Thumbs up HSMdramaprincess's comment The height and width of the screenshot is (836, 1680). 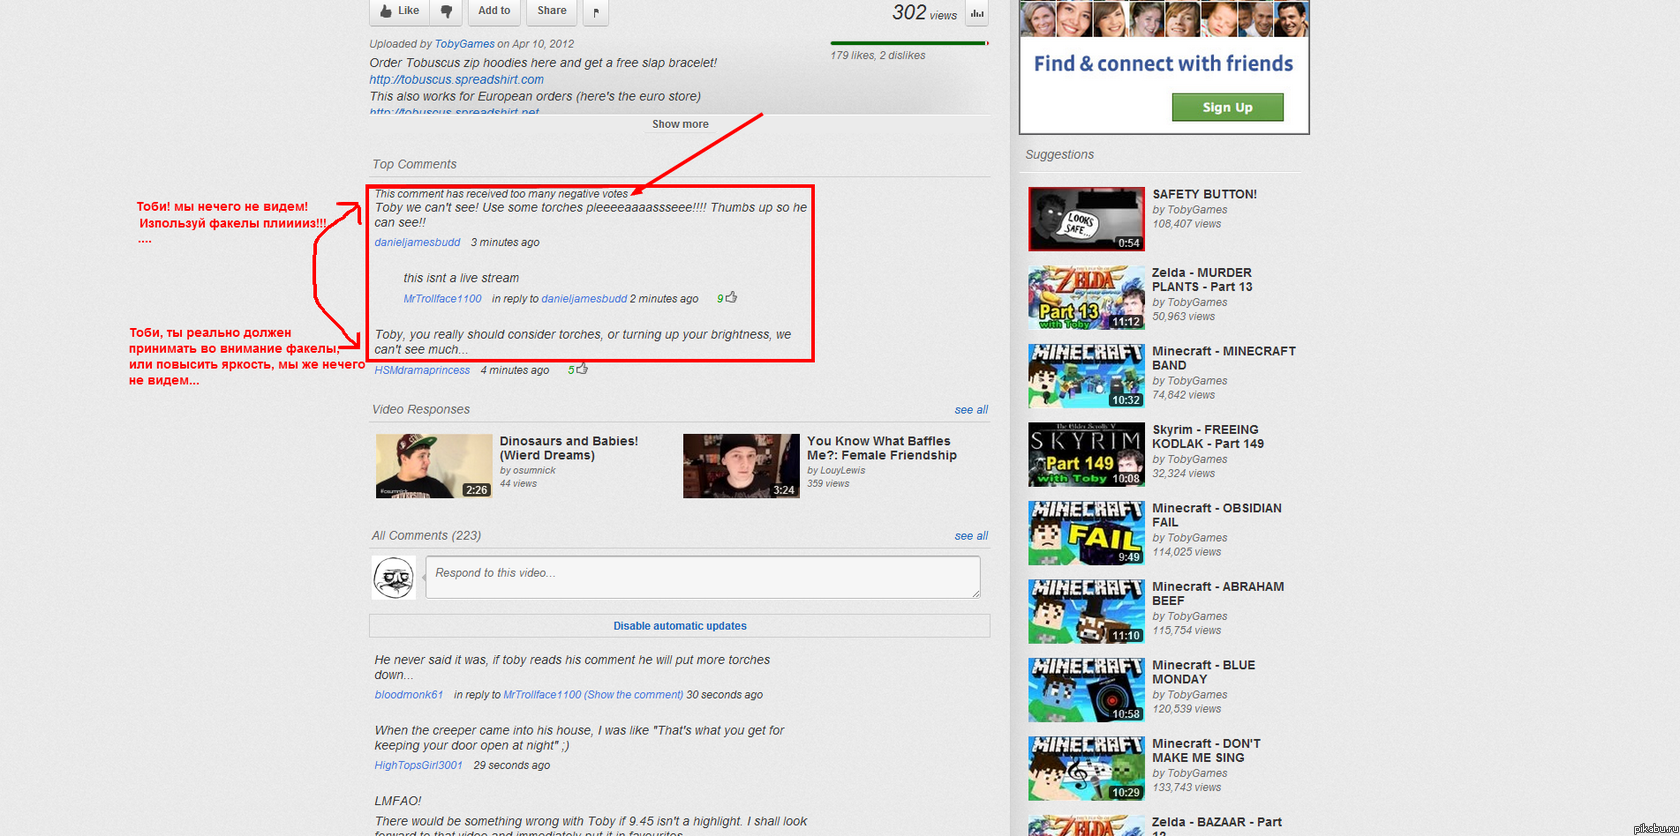(583, 369)
